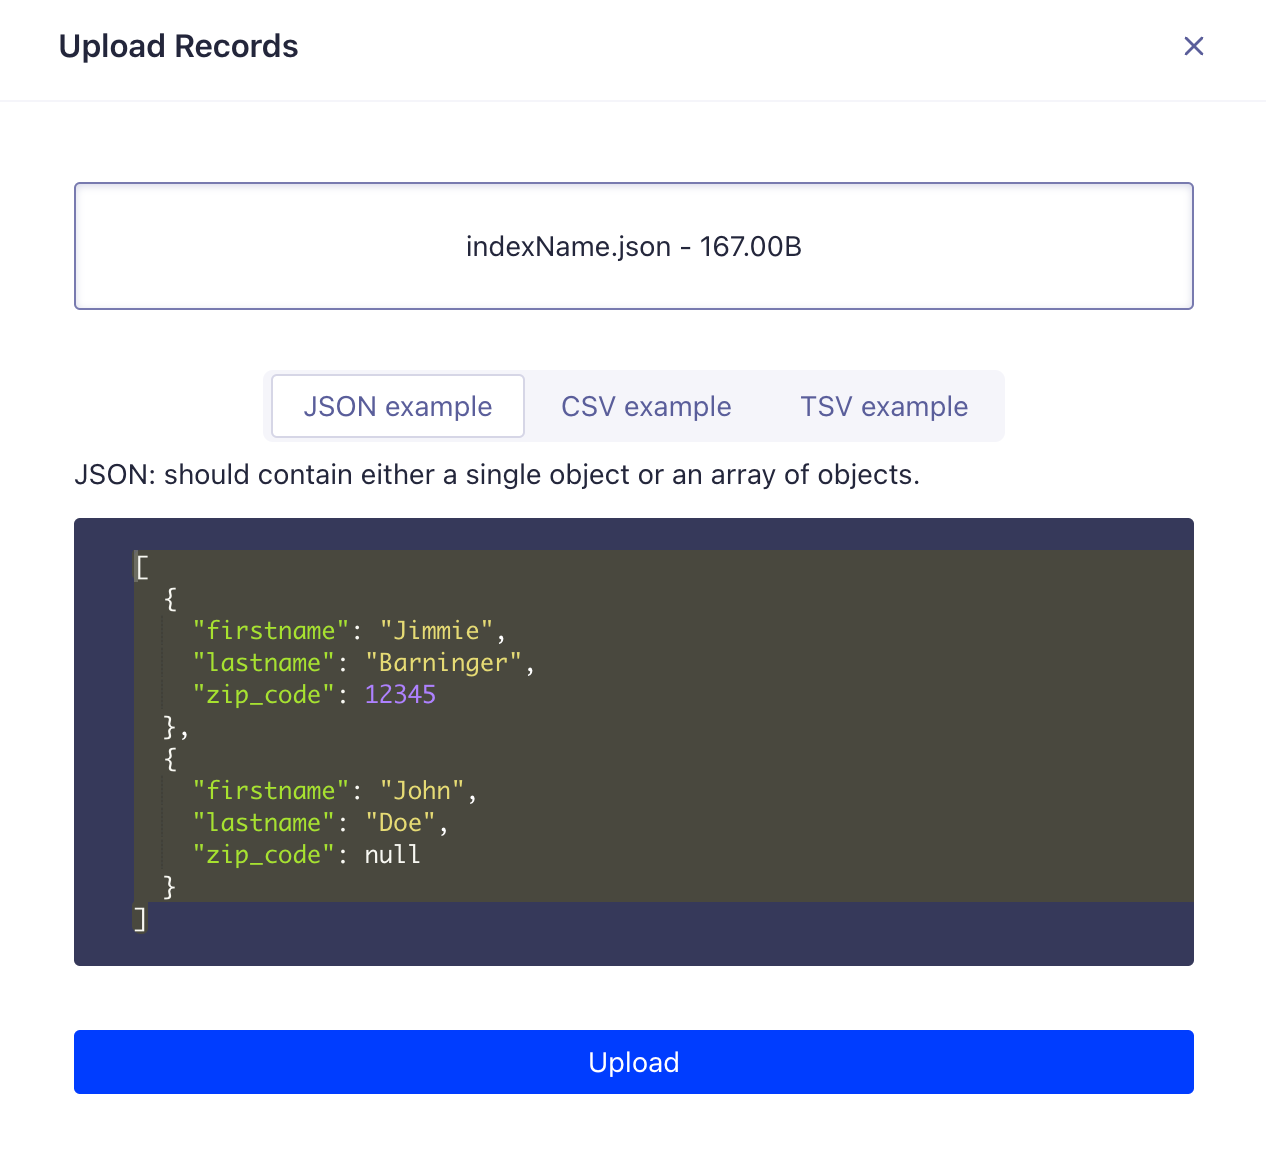Click the "Barninger" lastname value
Image resolution: width=1266 pixels, height=1160 pixels.
click(443, 663)
